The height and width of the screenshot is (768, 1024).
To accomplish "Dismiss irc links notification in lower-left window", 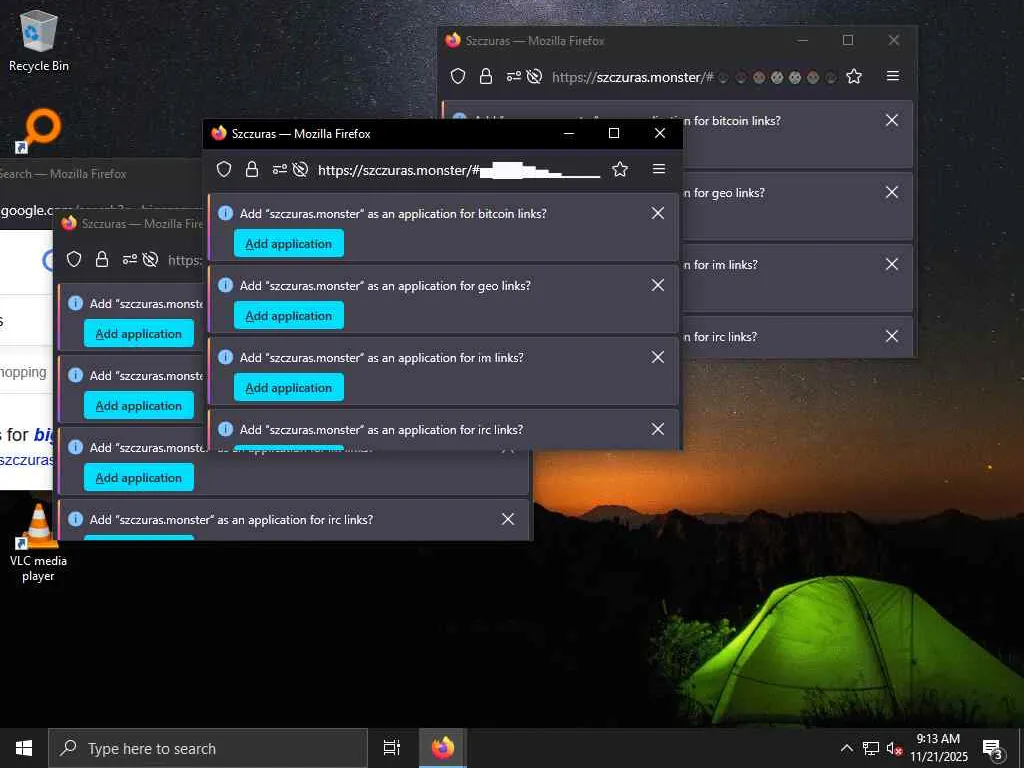I will (507, 519).
